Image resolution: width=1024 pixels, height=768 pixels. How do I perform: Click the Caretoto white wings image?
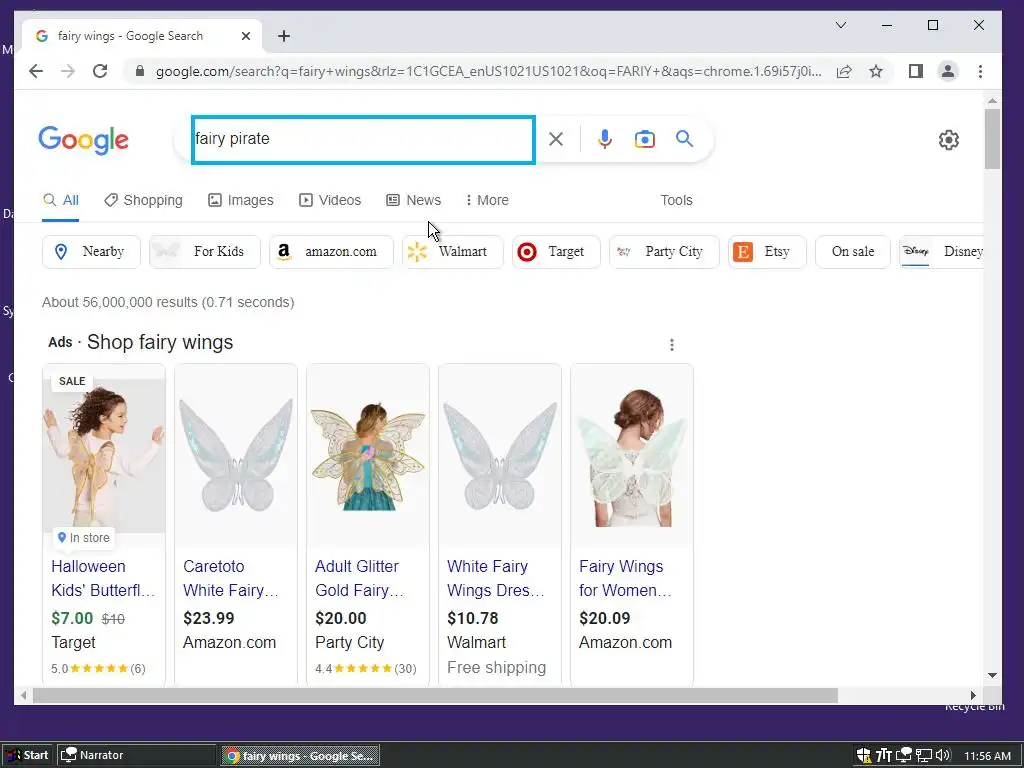point(236,456)
